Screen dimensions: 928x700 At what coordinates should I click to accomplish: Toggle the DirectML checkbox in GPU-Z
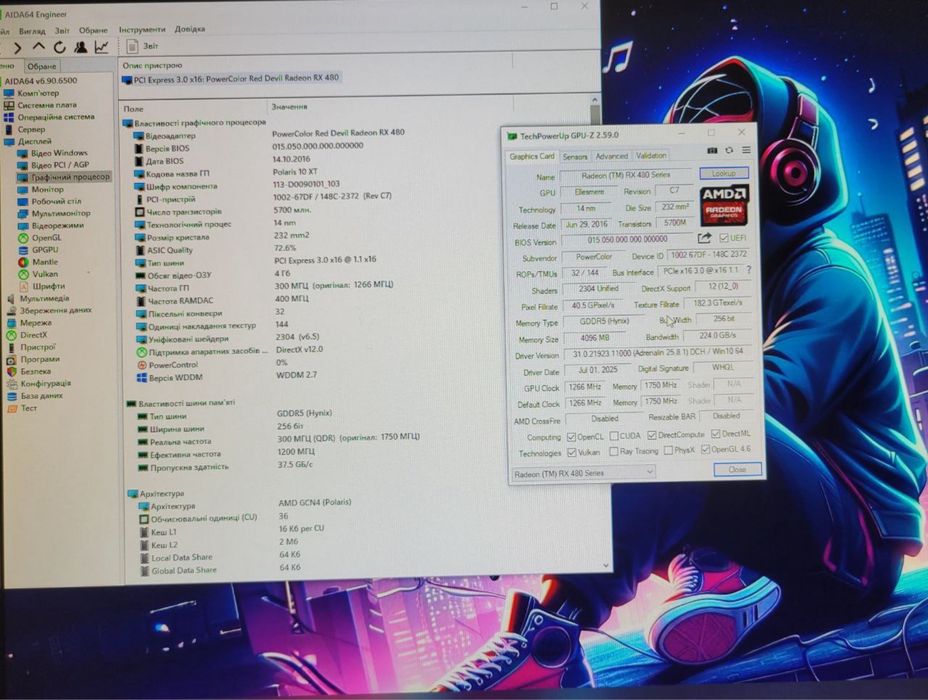click(716, 434)
